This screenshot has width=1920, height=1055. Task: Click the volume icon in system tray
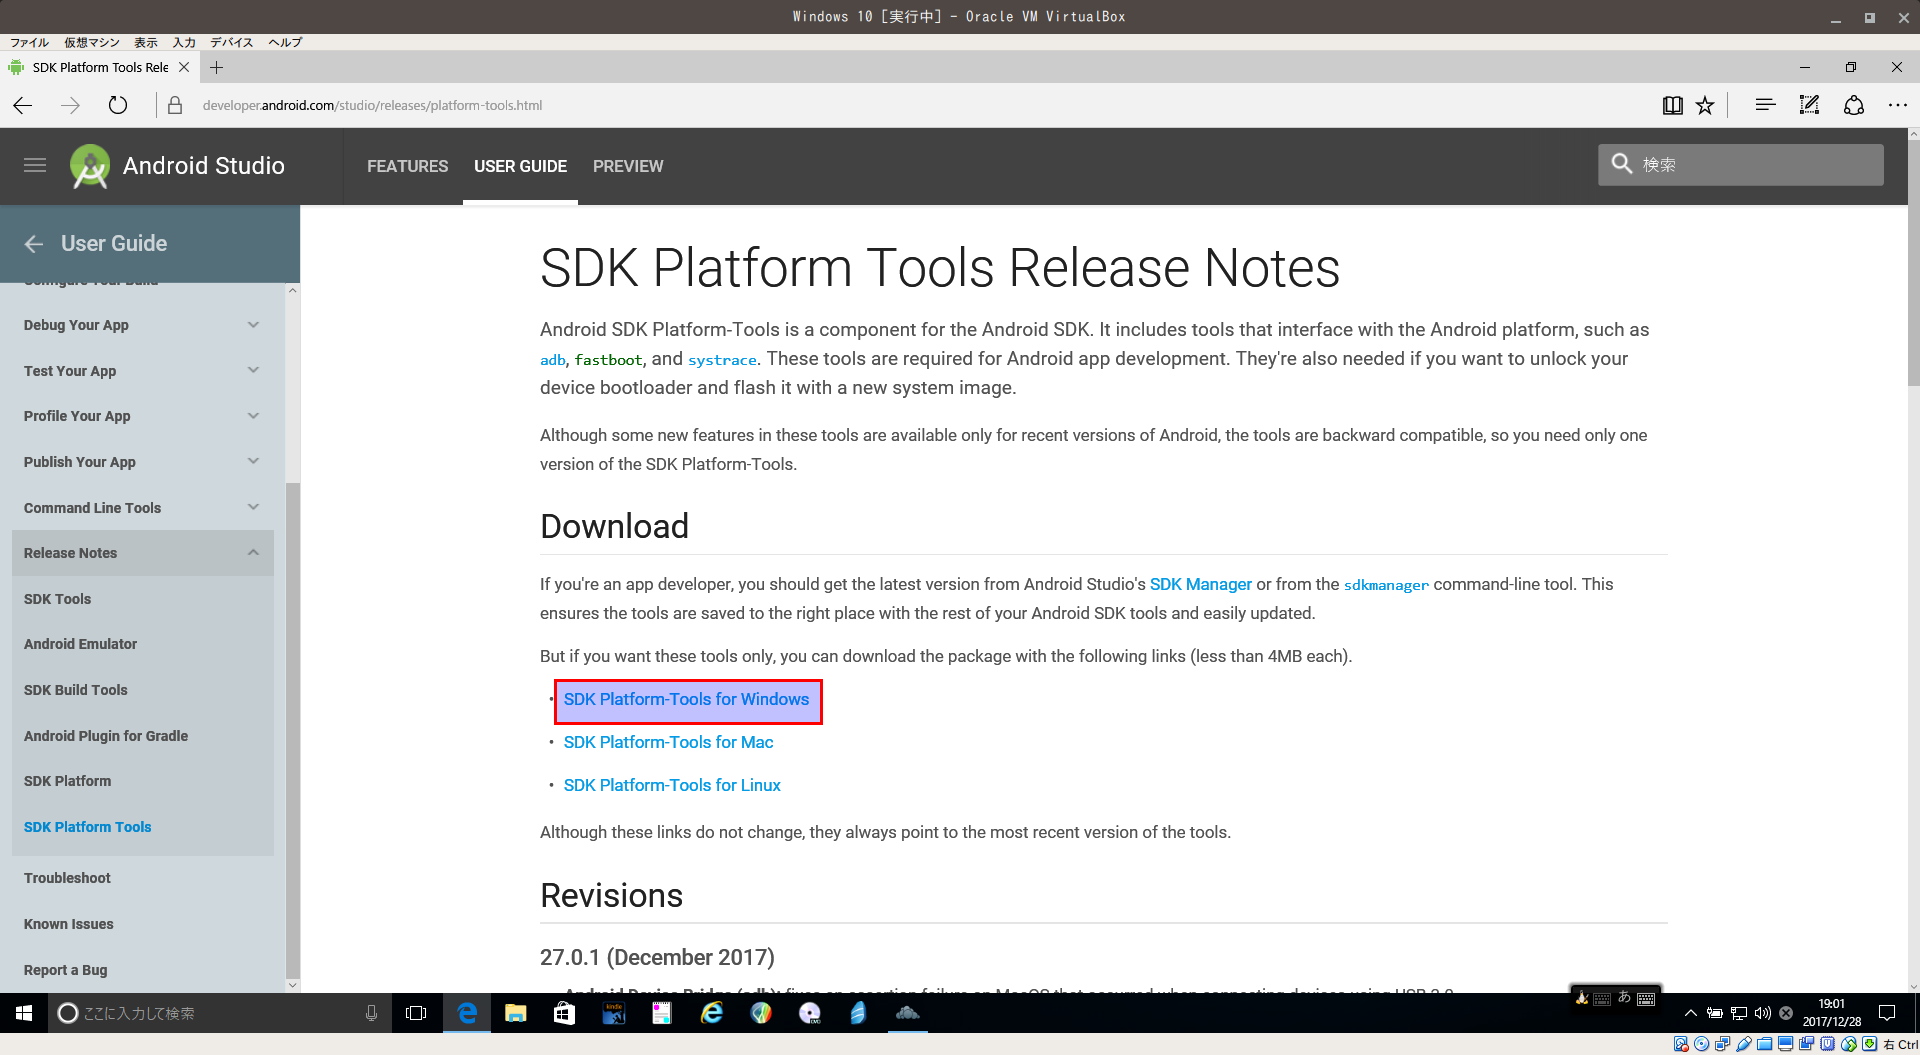(1763, 1013)
